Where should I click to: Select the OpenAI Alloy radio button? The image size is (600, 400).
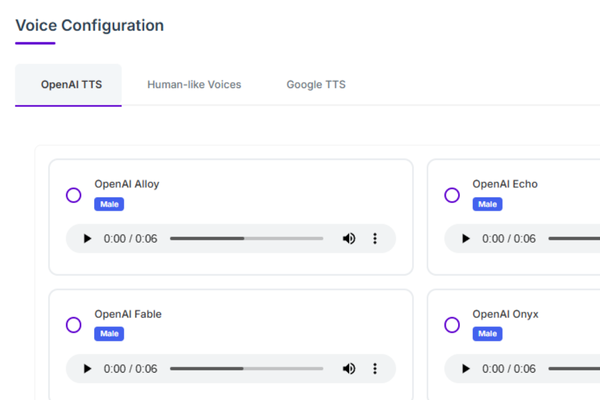point(73,195)
